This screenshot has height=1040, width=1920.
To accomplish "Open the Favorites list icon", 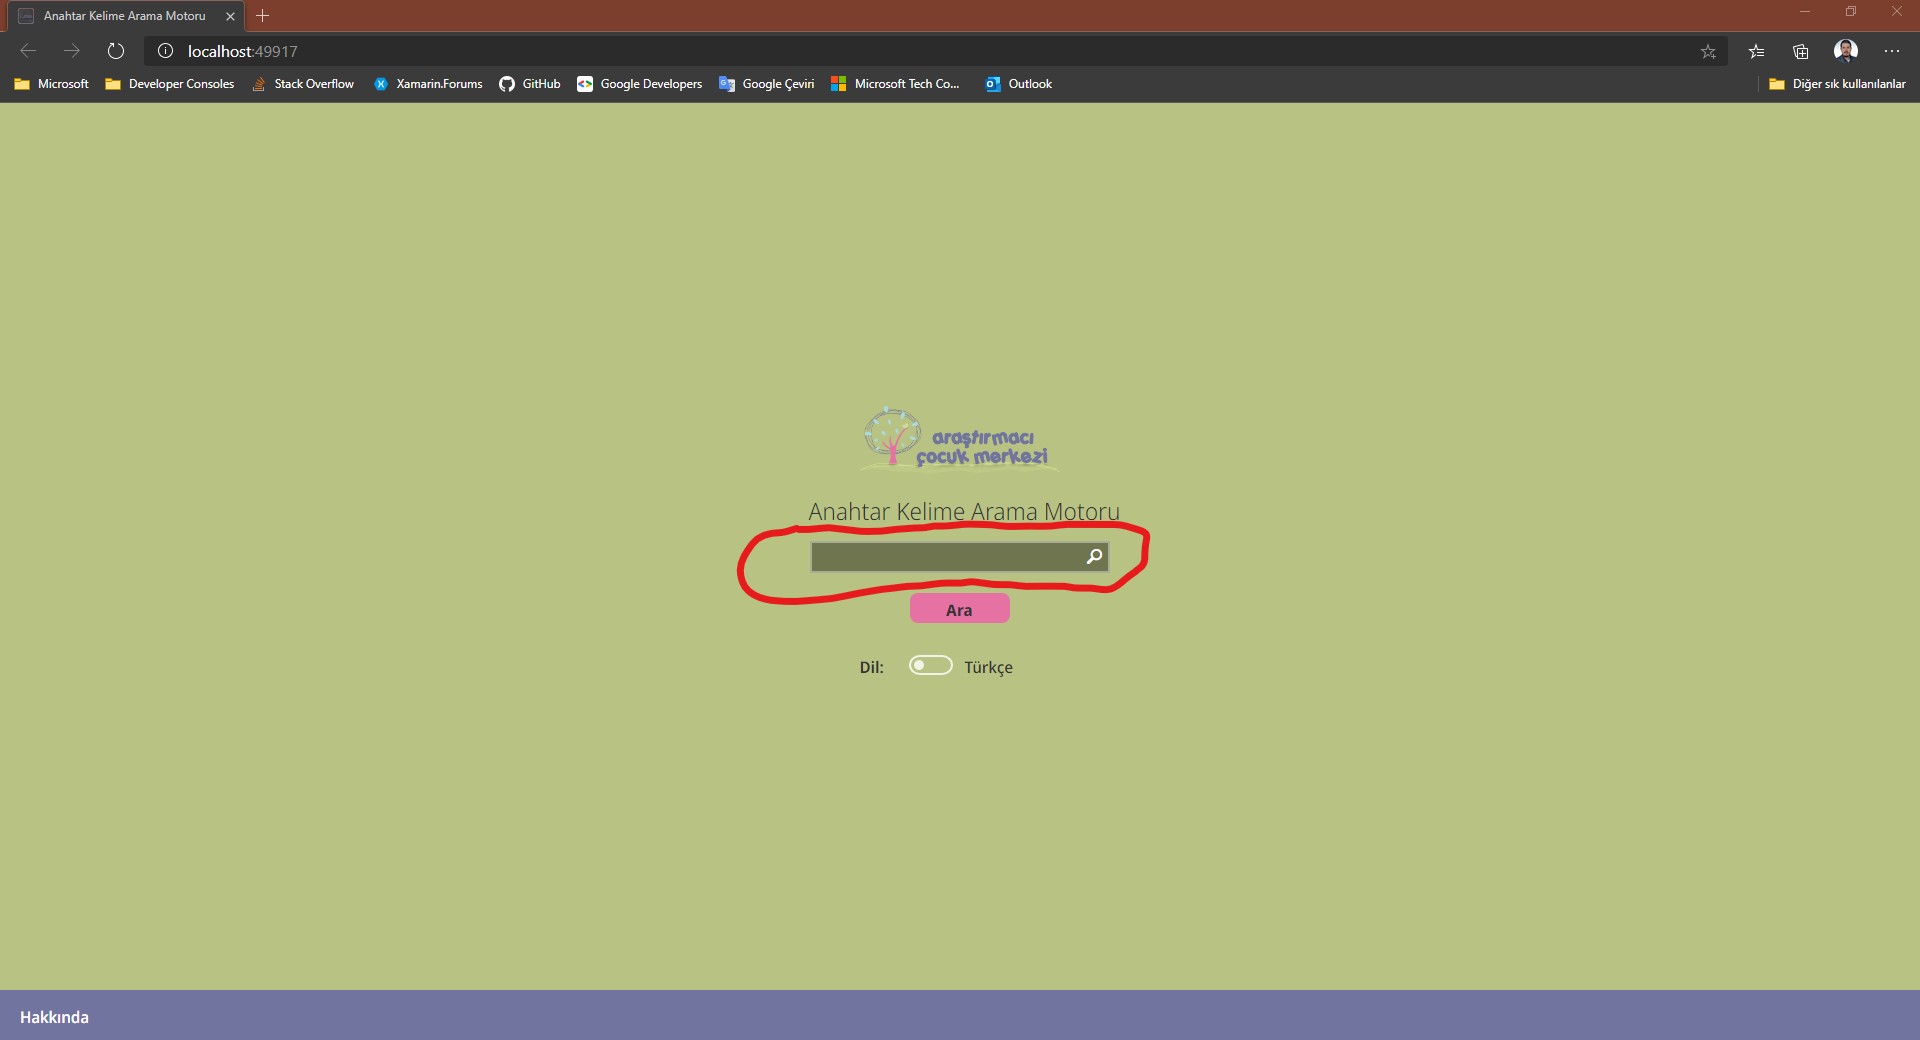I will coord(1756,51).
